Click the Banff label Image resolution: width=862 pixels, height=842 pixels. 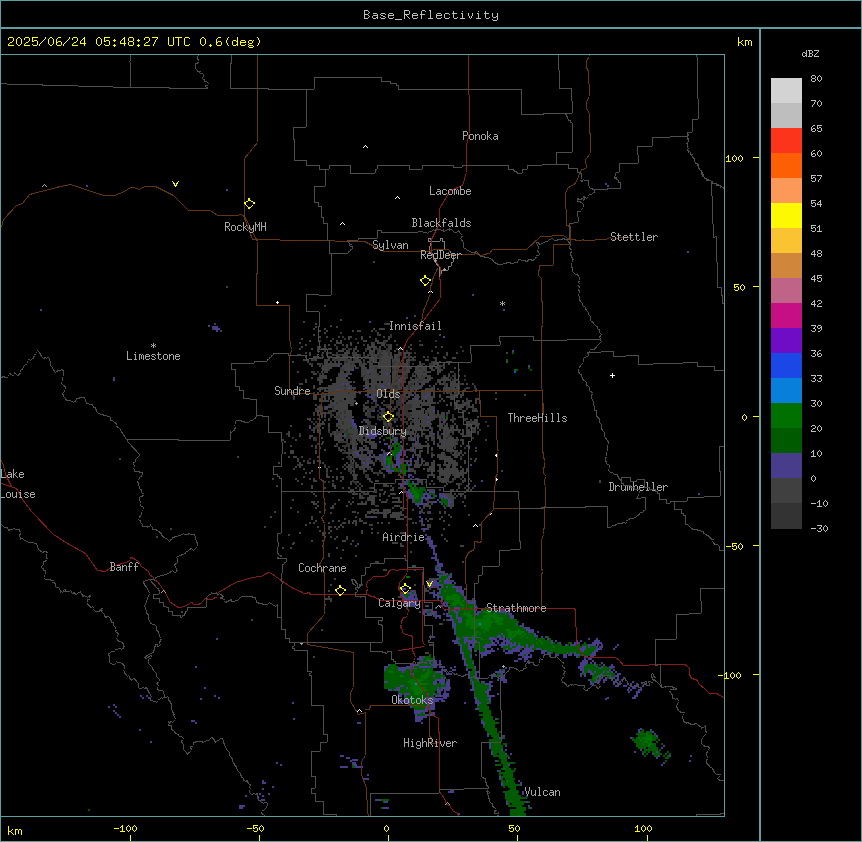click(x=124, y=567)
